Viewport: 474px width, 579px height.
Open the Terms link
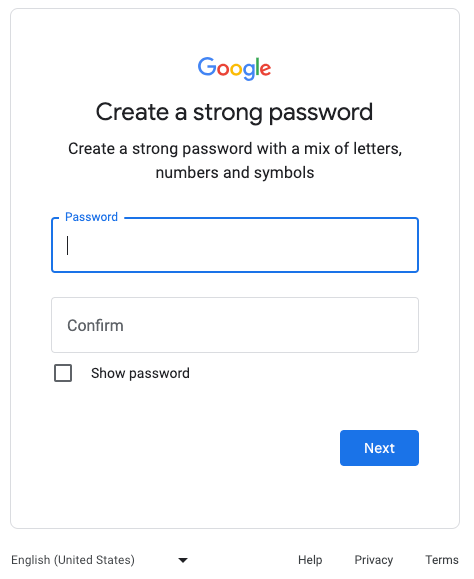click(x=442, y=560)
